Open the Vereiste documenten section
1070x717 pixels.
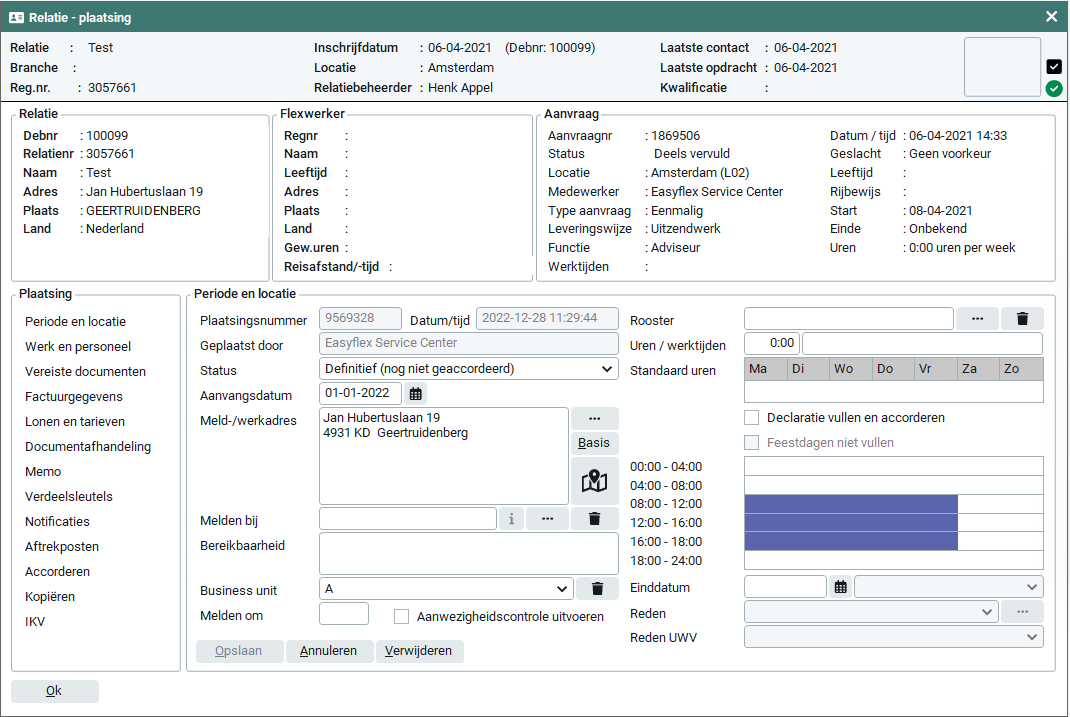pyautogui.click(x=85, y=372)
